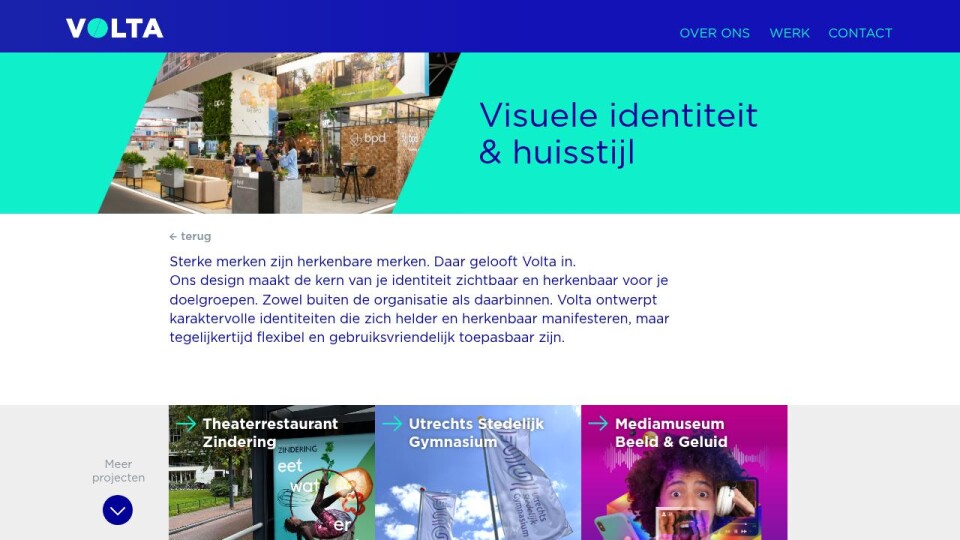Click the arrow icon on the Theaterrestaurant Zindering card
This screenshot has height=540, width=960.
pyautogui.click(x=186, y=424)
